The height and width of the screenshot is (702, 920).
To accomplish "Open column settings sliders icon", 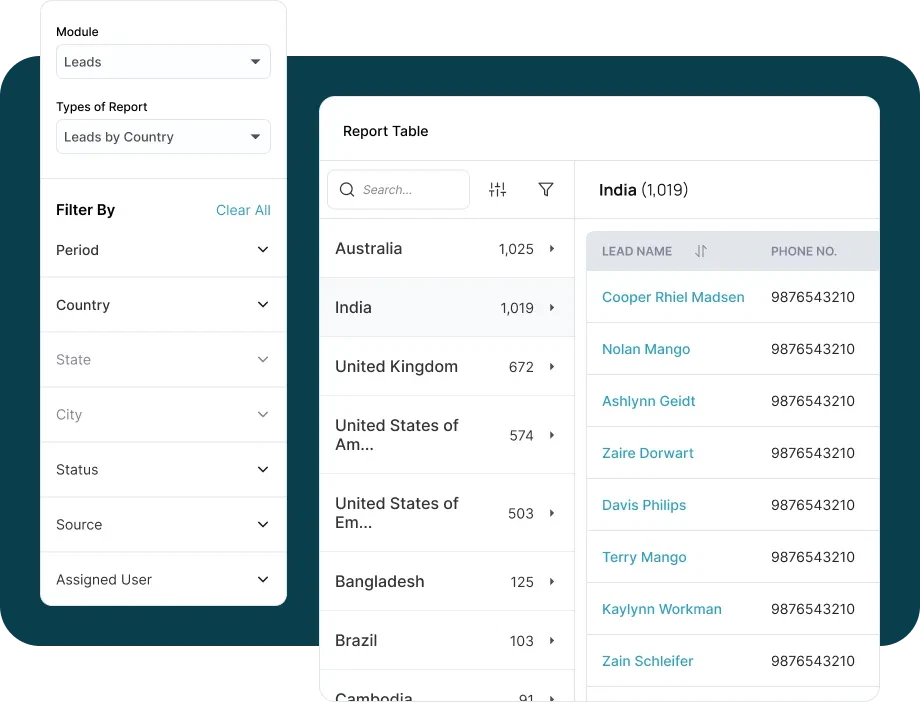I will tap(497, 190).
